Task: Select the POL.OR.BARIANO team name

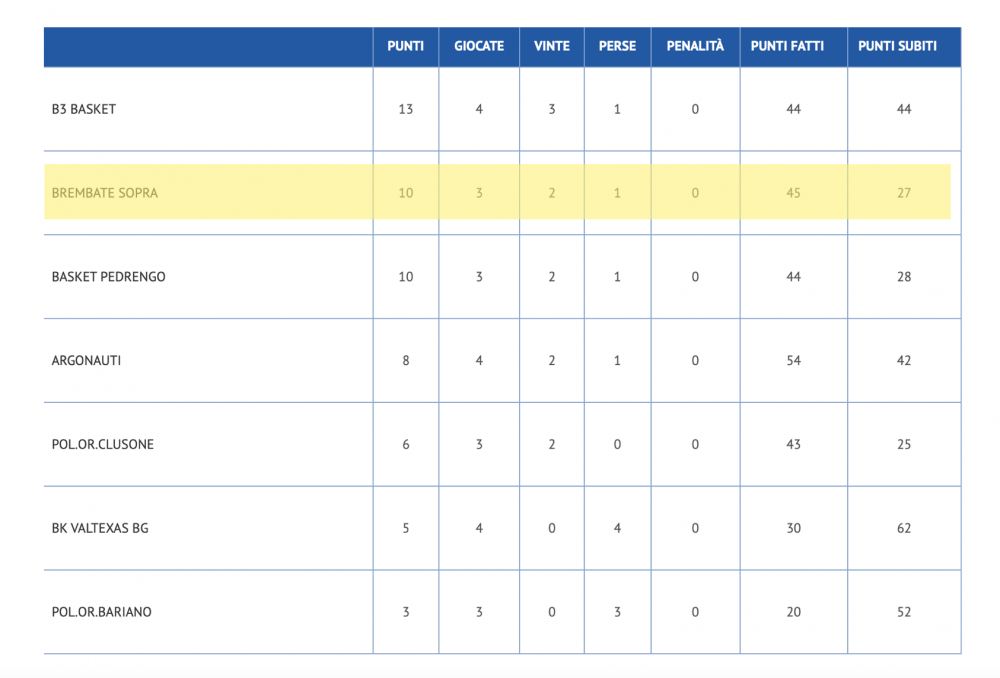Action: click(101, 612)
